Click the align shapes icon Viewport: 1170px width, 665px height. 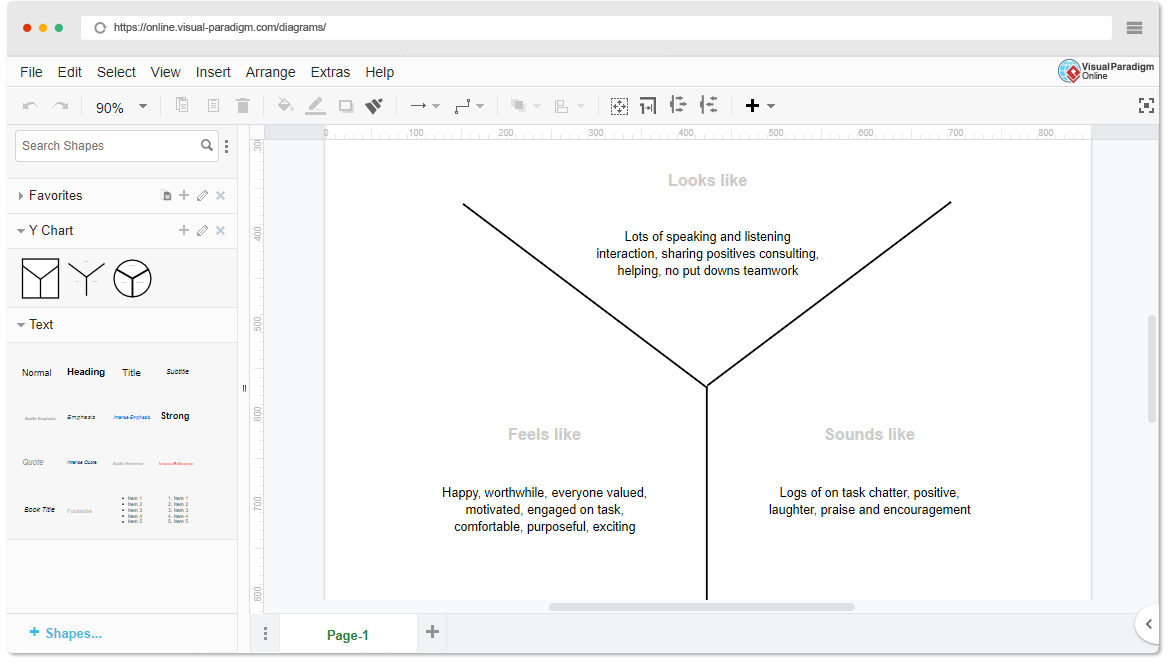562,106
